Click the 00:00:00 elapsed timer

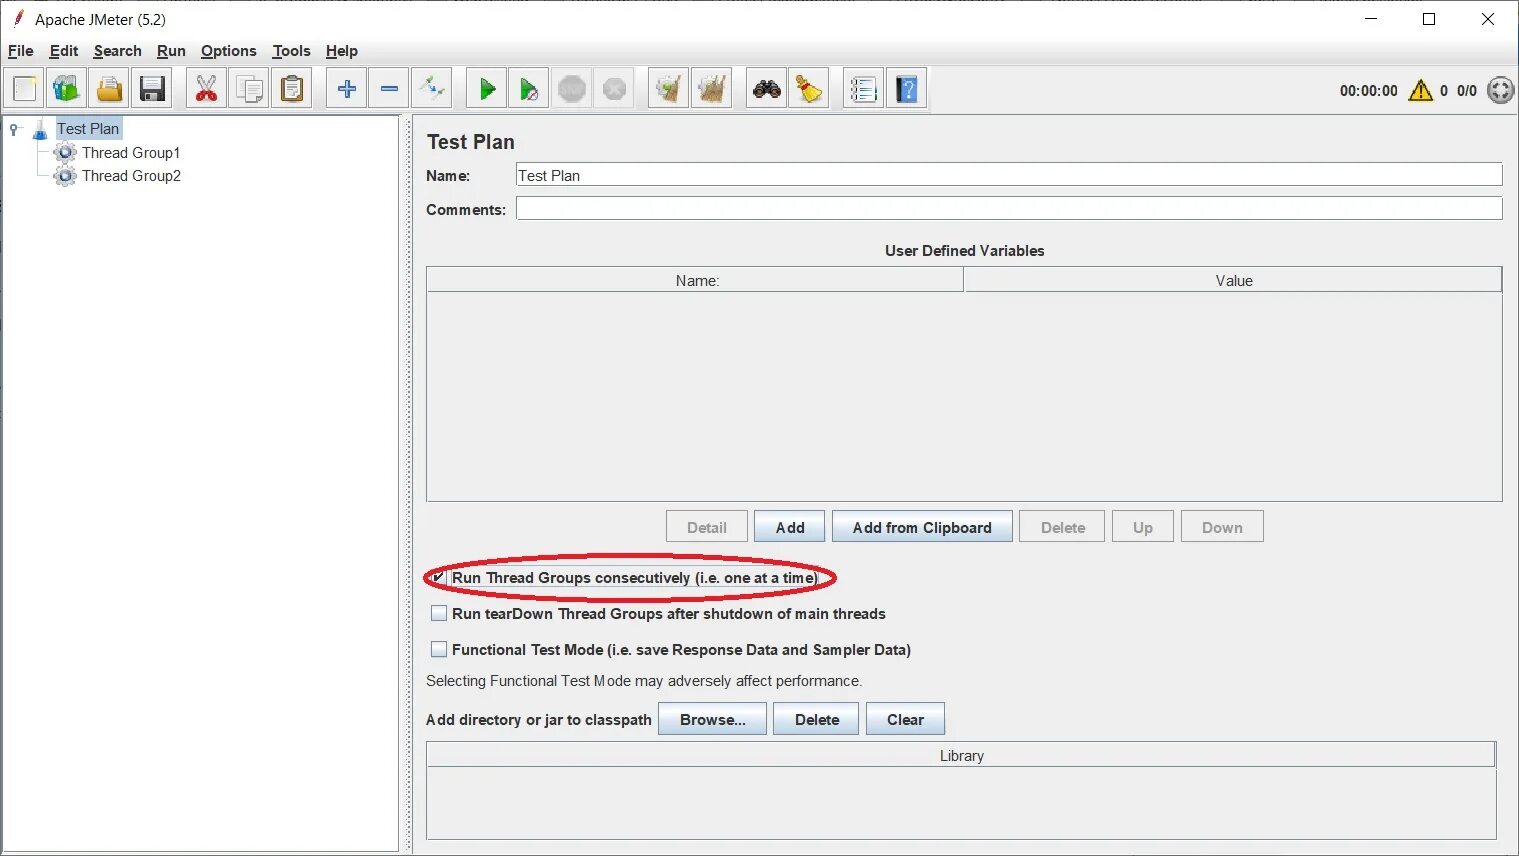pyautogui.click(x=1368, y=91)
